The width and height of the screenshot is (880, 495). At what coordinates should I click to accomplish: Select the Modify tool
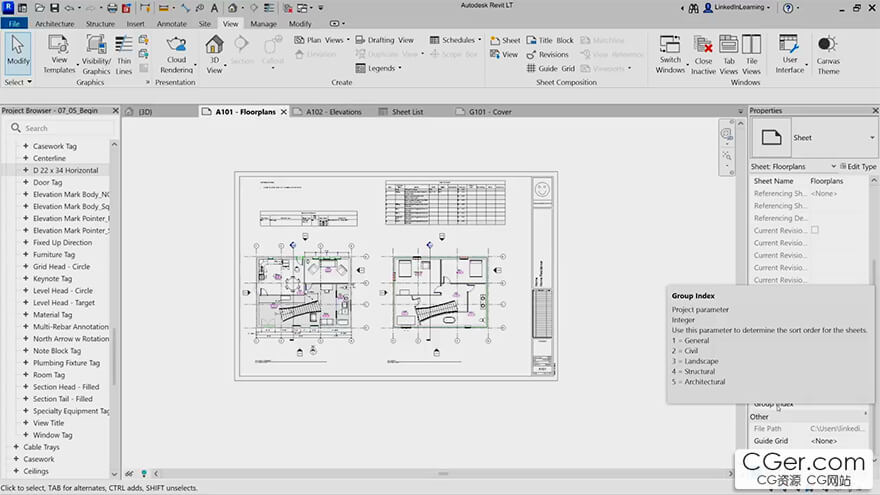(18, 53)
